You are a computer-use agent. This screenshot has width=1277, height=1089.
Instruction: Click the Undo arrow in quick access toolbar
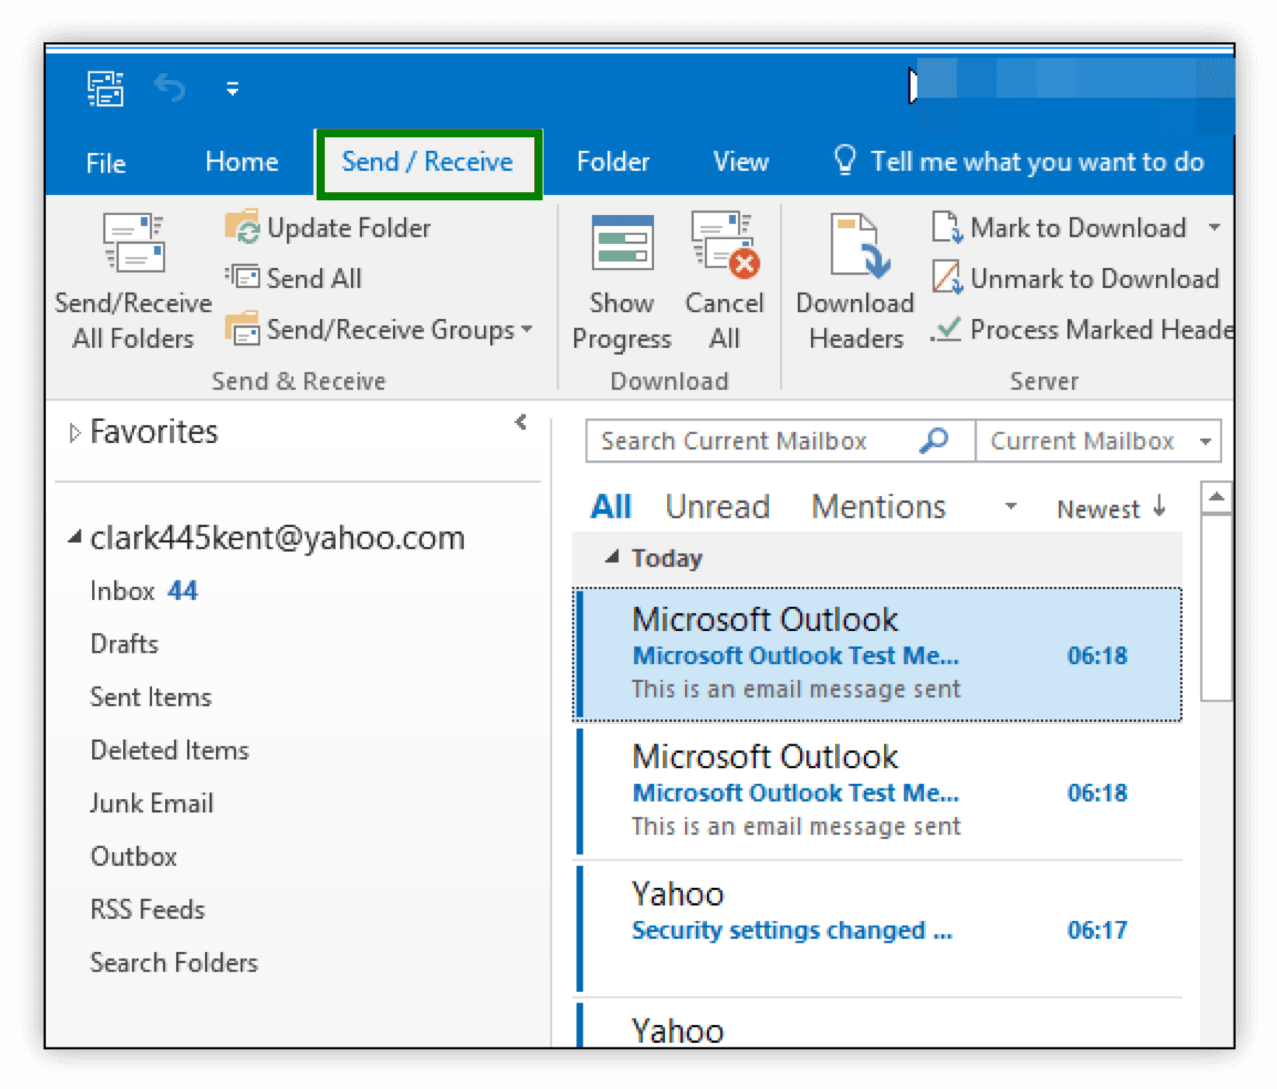tap(170, 89)
